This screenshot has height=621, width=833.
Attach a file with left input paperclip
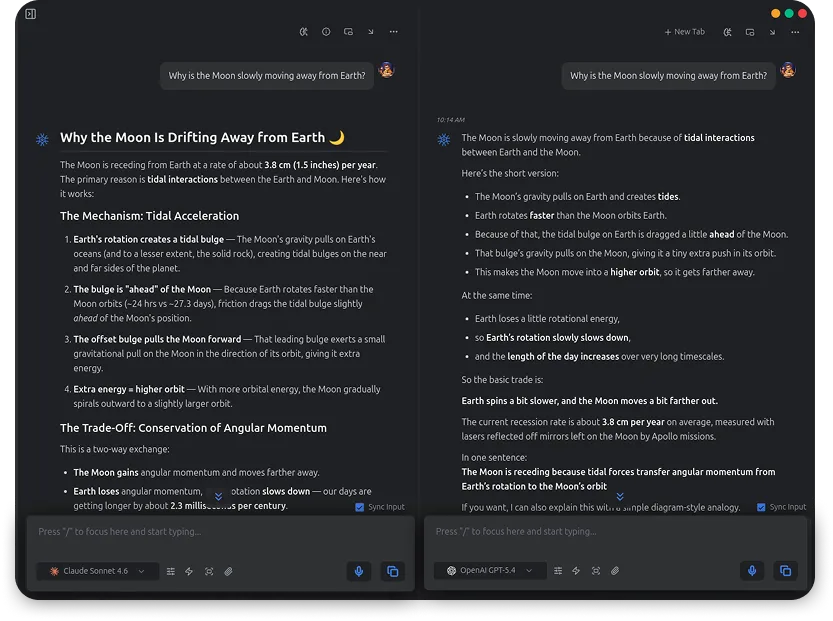click(x=228, y=572)
